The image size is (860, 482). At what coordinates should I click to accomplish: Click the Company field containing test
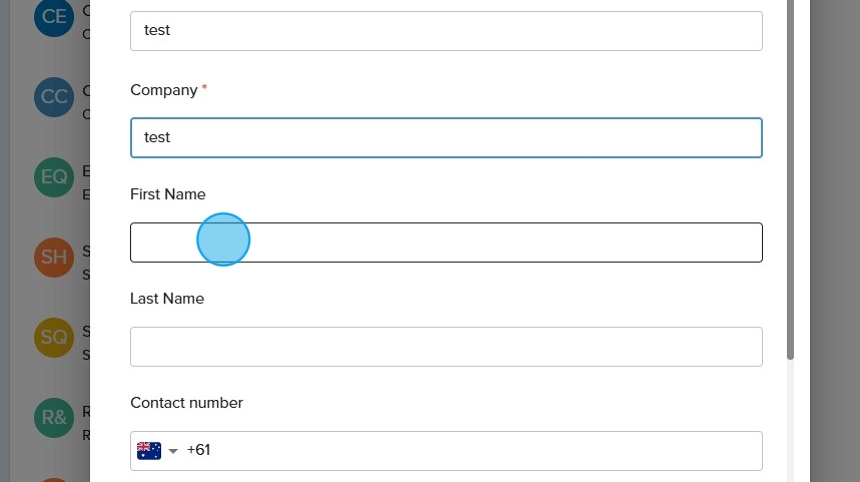click(x=446, y=138)
